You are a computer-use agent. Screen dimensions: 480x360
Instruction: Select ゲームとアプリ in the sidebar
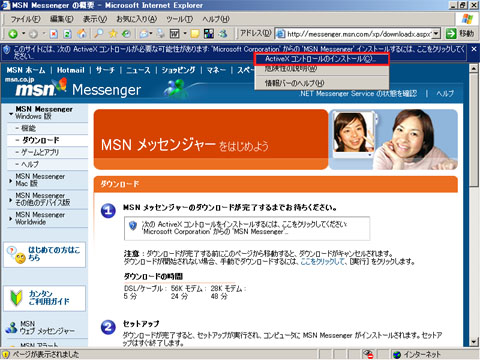(x=40, y=152)
